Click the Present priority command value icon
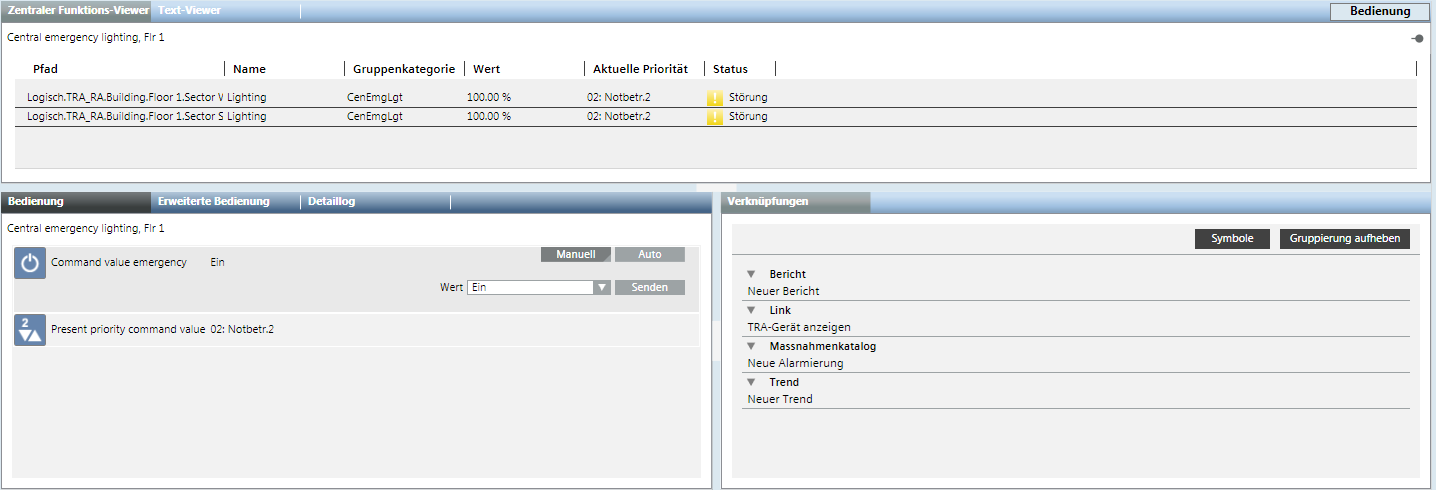 point(30,330)
